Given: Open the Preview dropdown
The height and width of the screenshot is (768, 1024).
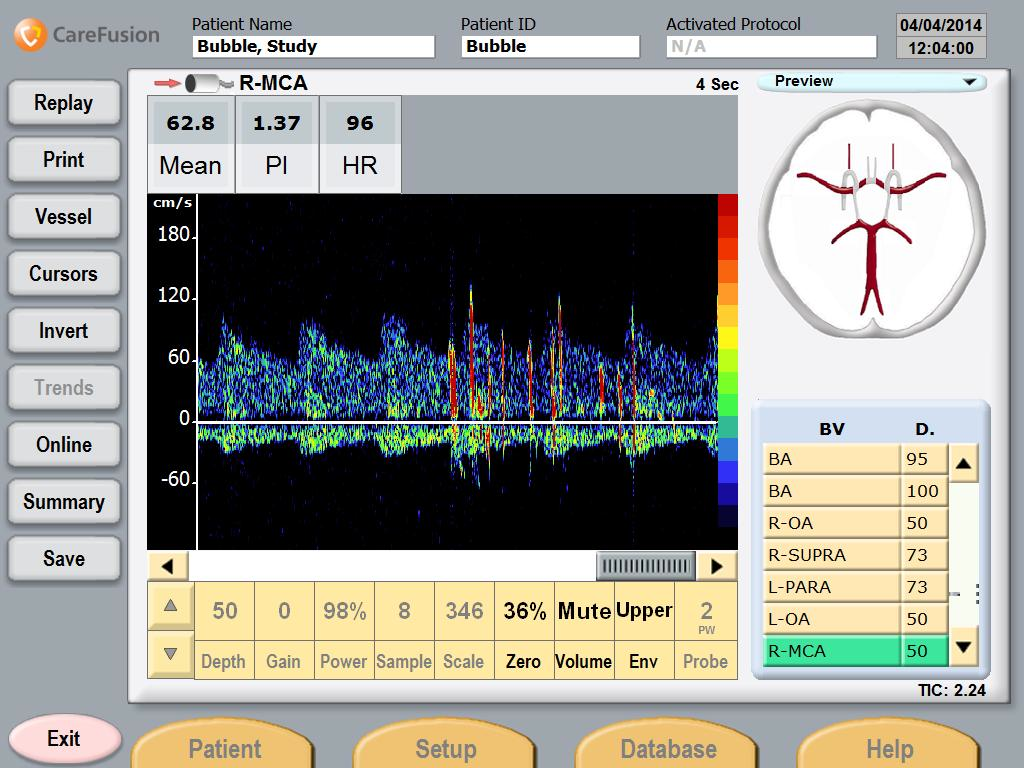Looking at the screenshot, I should (871, 82).
